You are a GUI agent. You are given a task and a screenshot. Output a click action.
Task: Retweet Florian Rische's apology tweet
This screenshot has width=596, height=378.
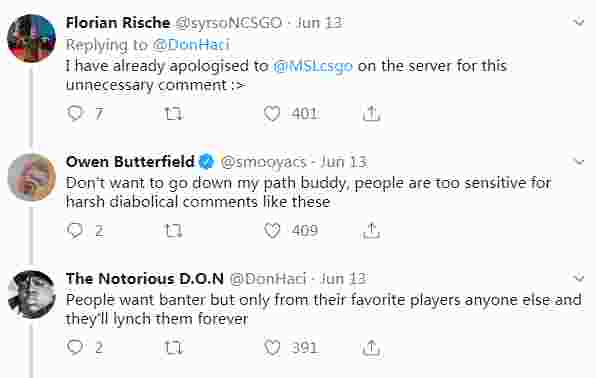(173, 114)
